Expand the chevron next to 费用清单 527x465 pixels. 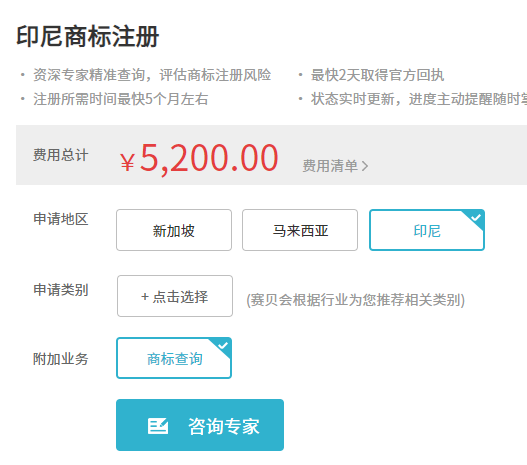[365, 166]
